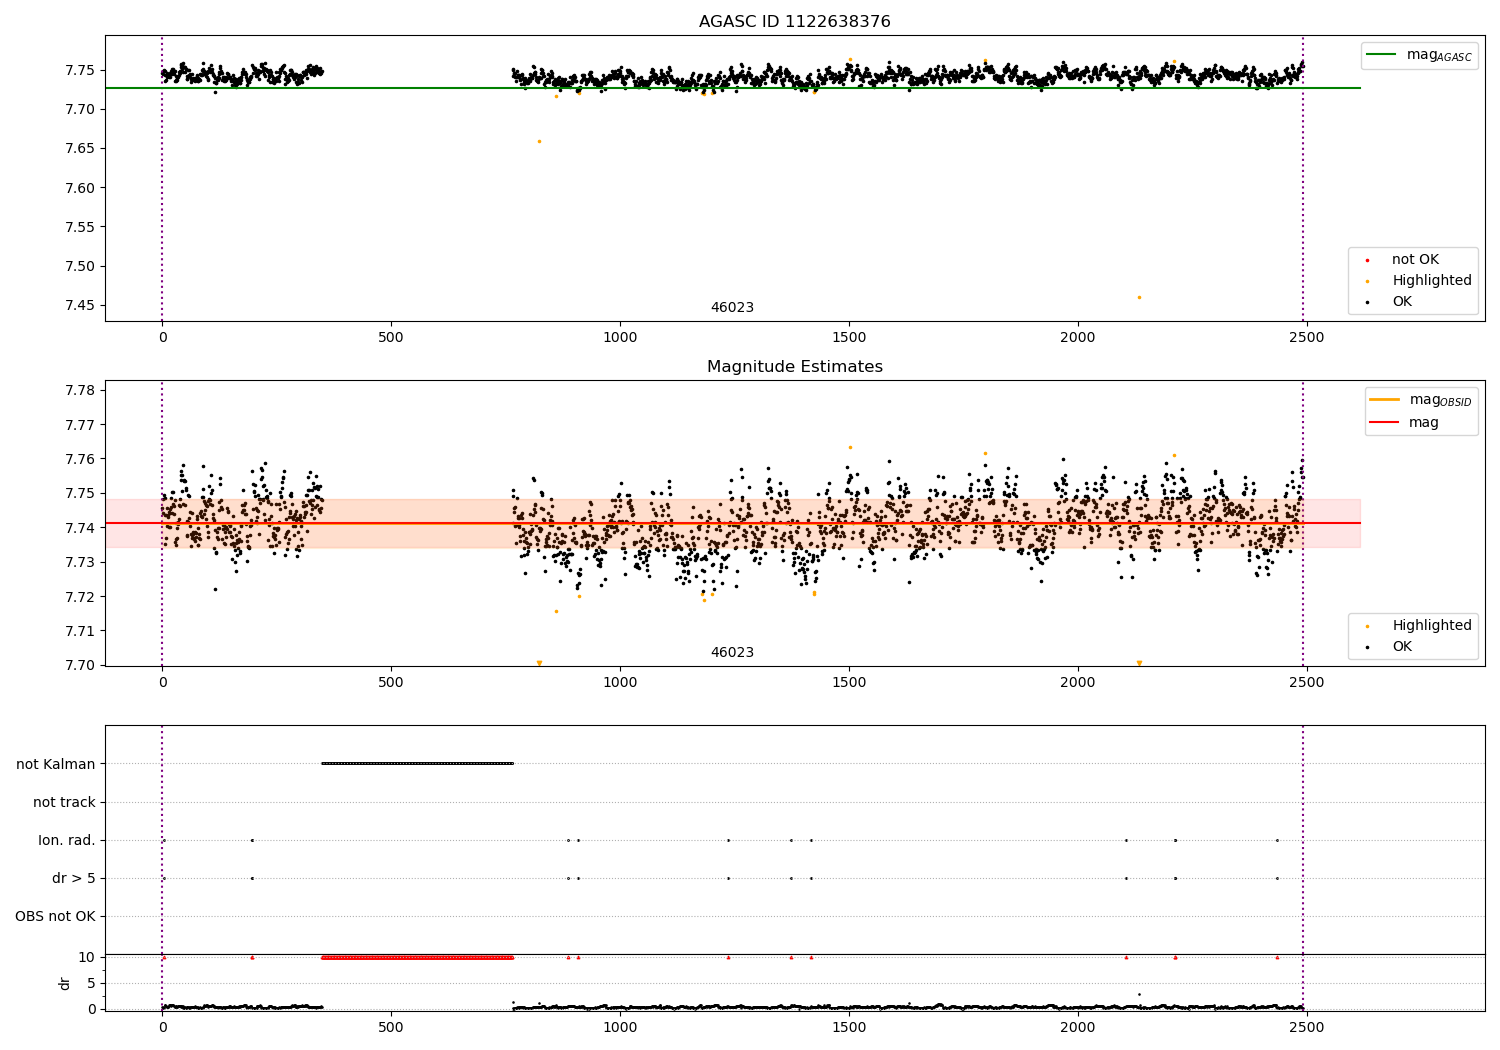1500x1050 pixels.
Task: Click the orange highlighted point near 7.763 at x=1500
Action: coord(850,447)
